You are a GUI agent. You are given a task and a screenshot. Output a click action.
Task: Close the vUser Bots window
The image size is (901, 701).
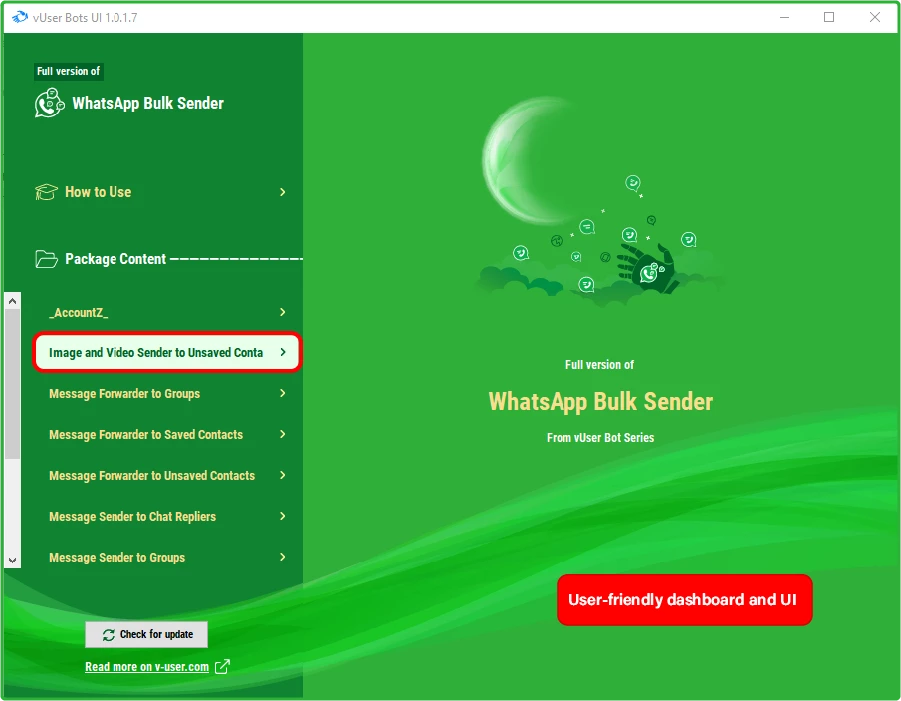pyautogui.click(x=875, y=17)
